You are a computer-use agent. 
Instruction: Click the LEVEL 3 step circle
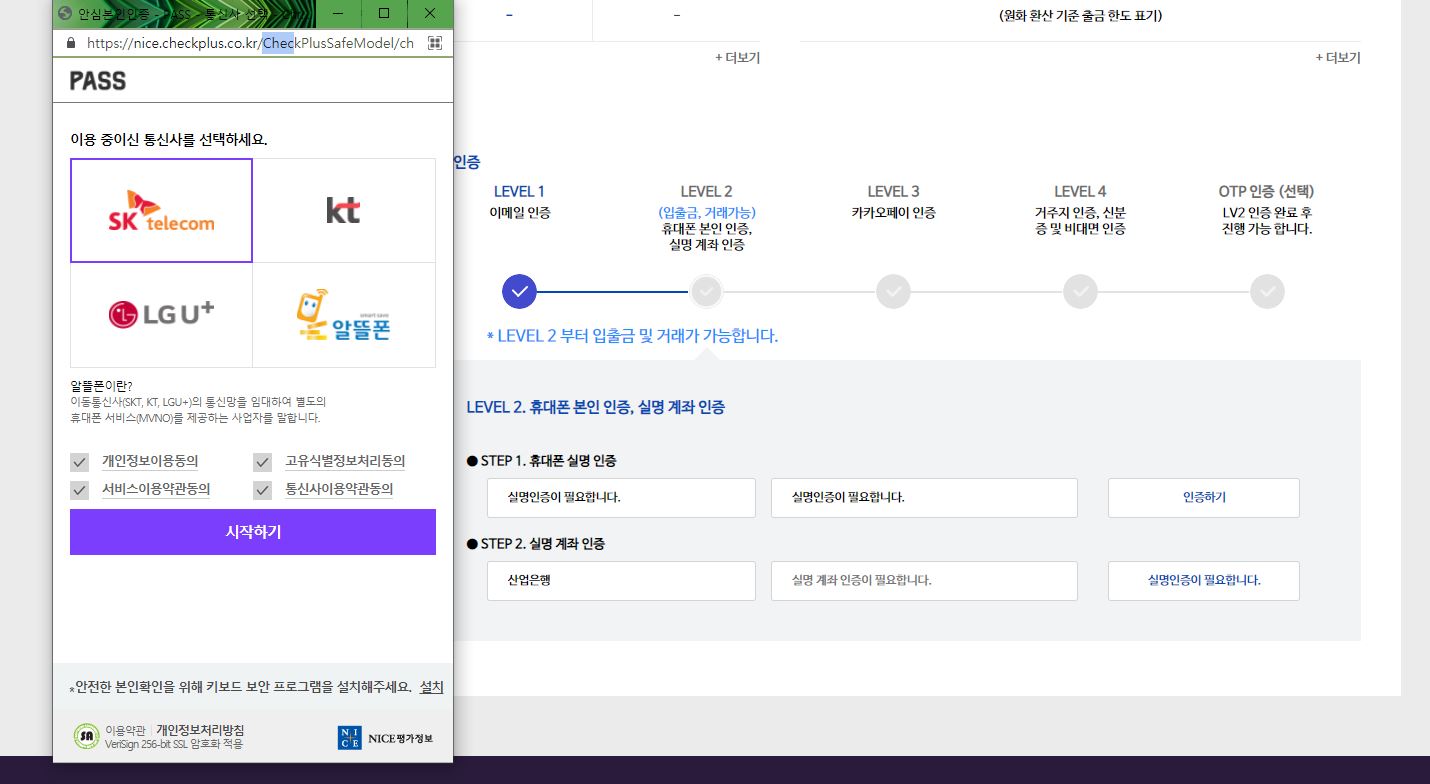[x=893, y=291]
